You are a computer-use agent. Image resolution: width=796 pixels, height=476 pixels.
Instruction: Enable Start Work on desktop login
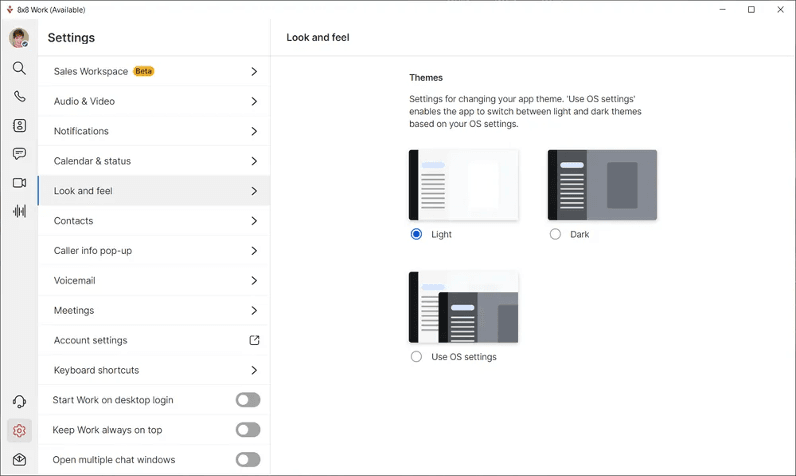coord(247,400)
